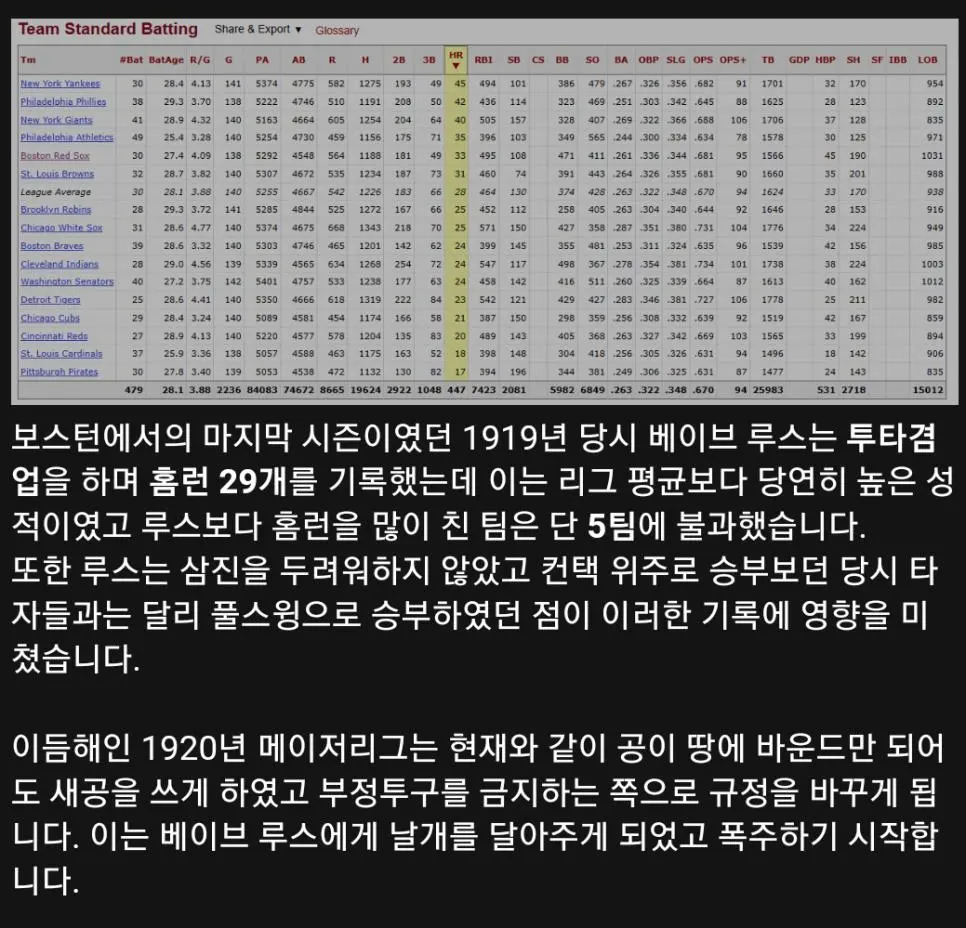Sort table by the LOB column
The width and height of the screenshot is (966, 928).
pyautogui.click(x=933, y=59)
